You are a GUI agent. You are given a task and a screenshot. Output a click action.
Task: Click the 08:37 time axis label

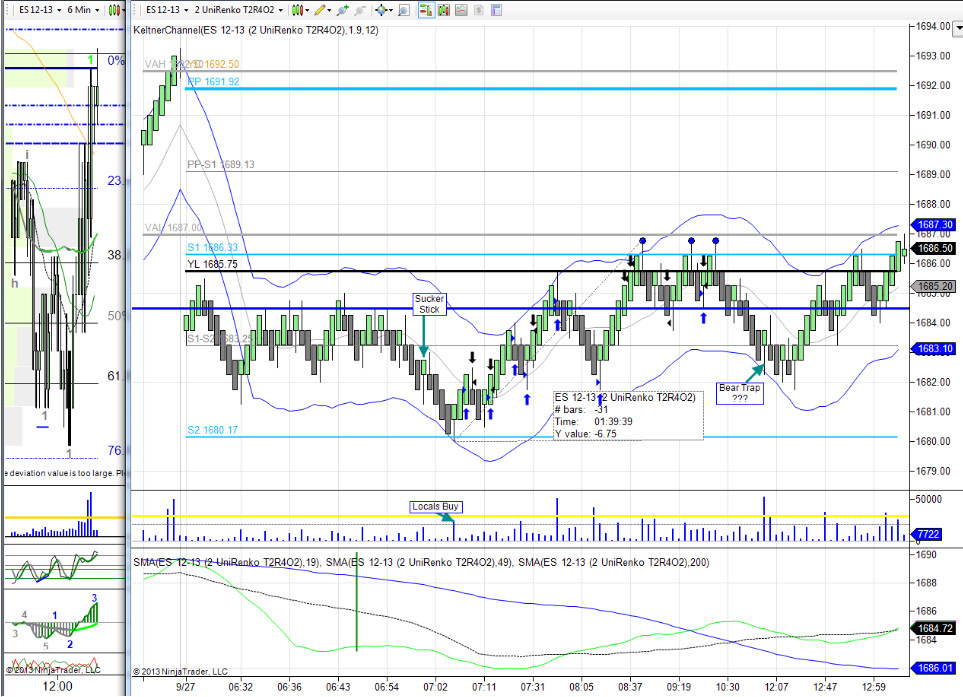tap(630, 687)
